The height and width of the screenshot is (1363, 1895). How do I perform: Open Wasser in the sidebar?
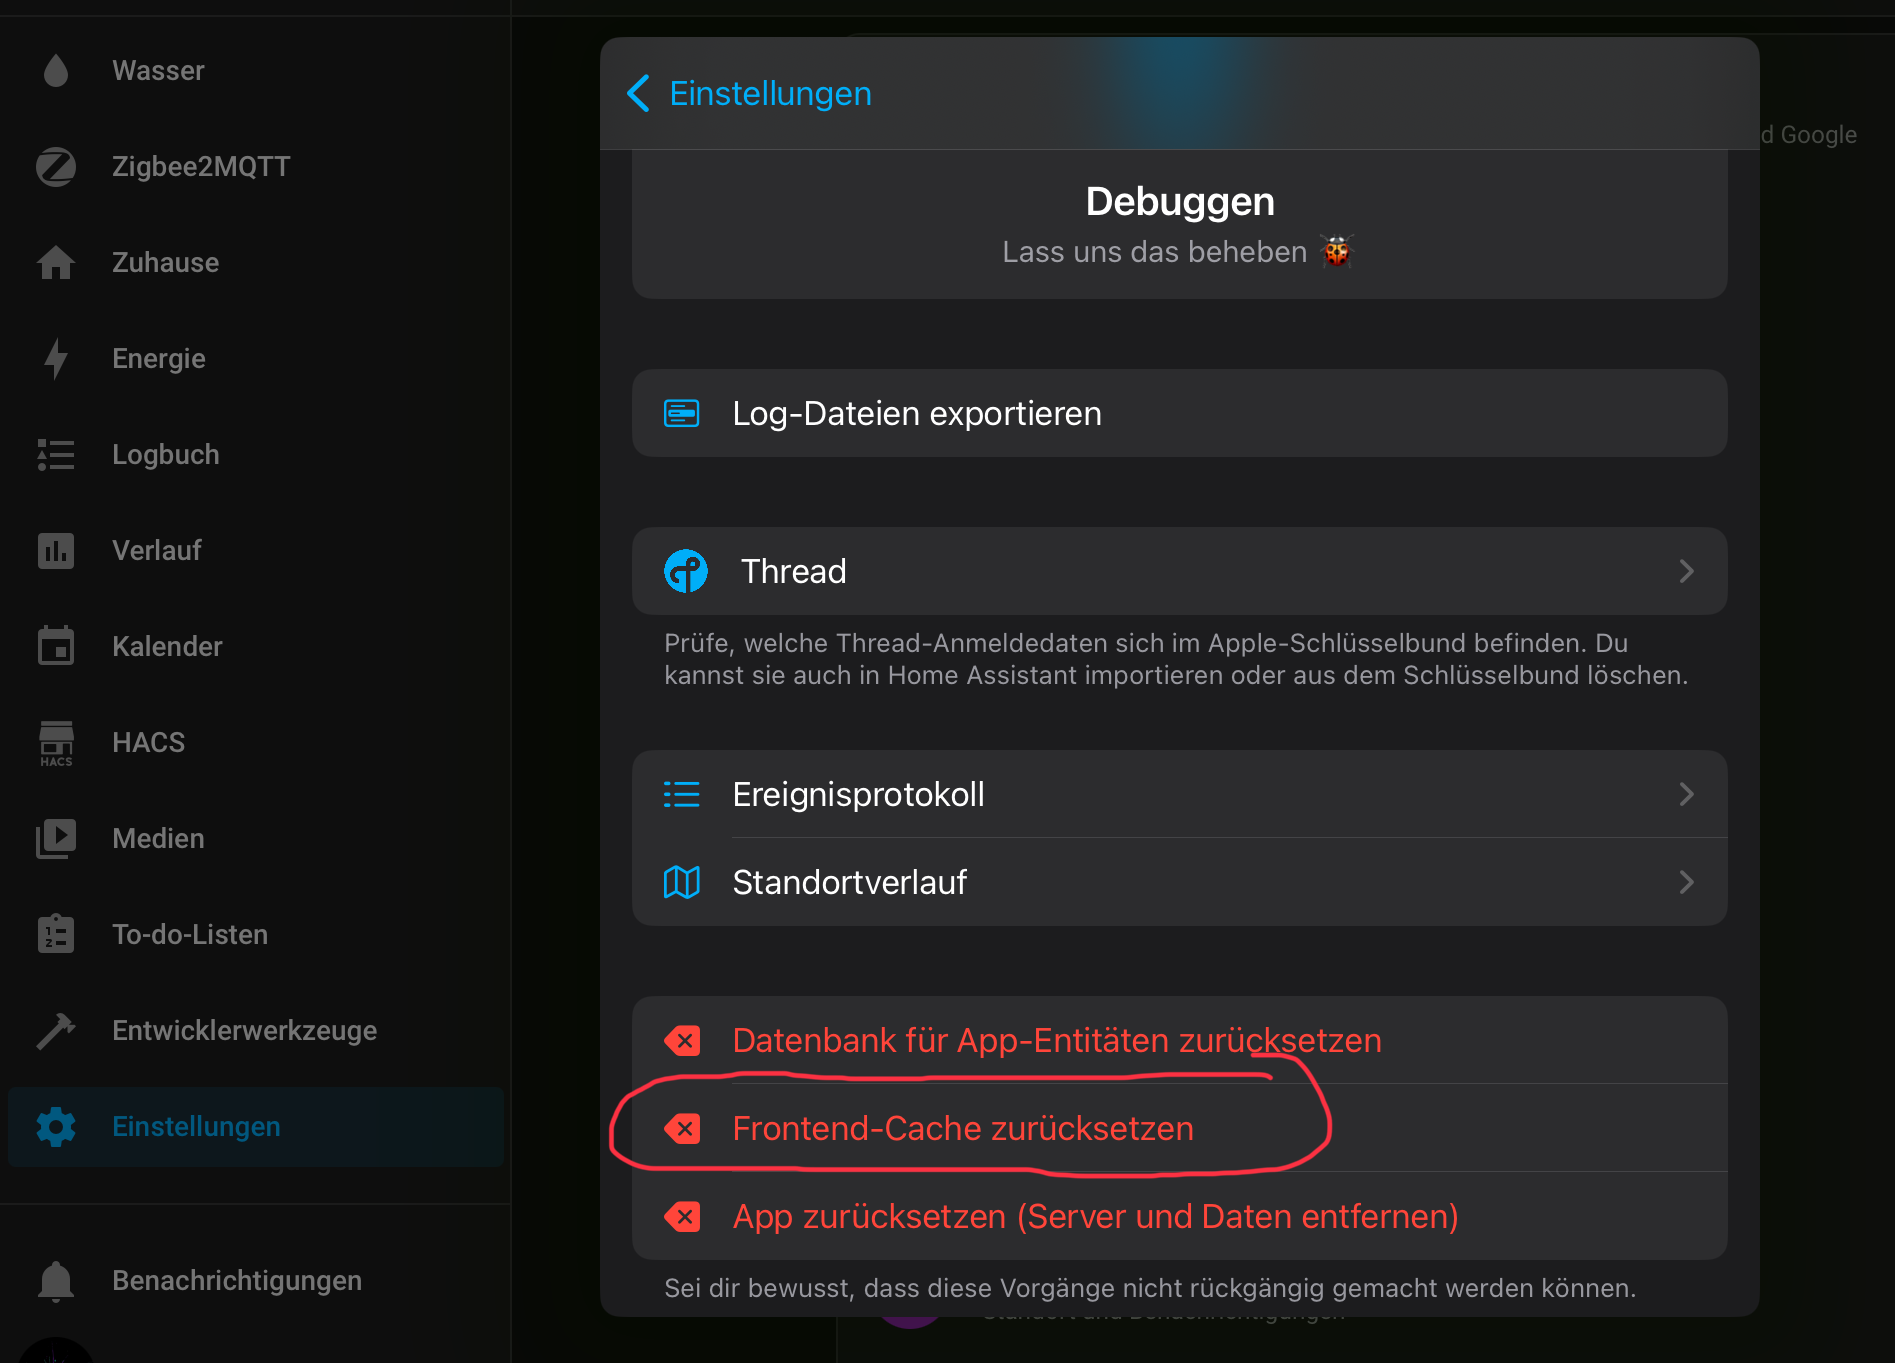pos(255,71)
